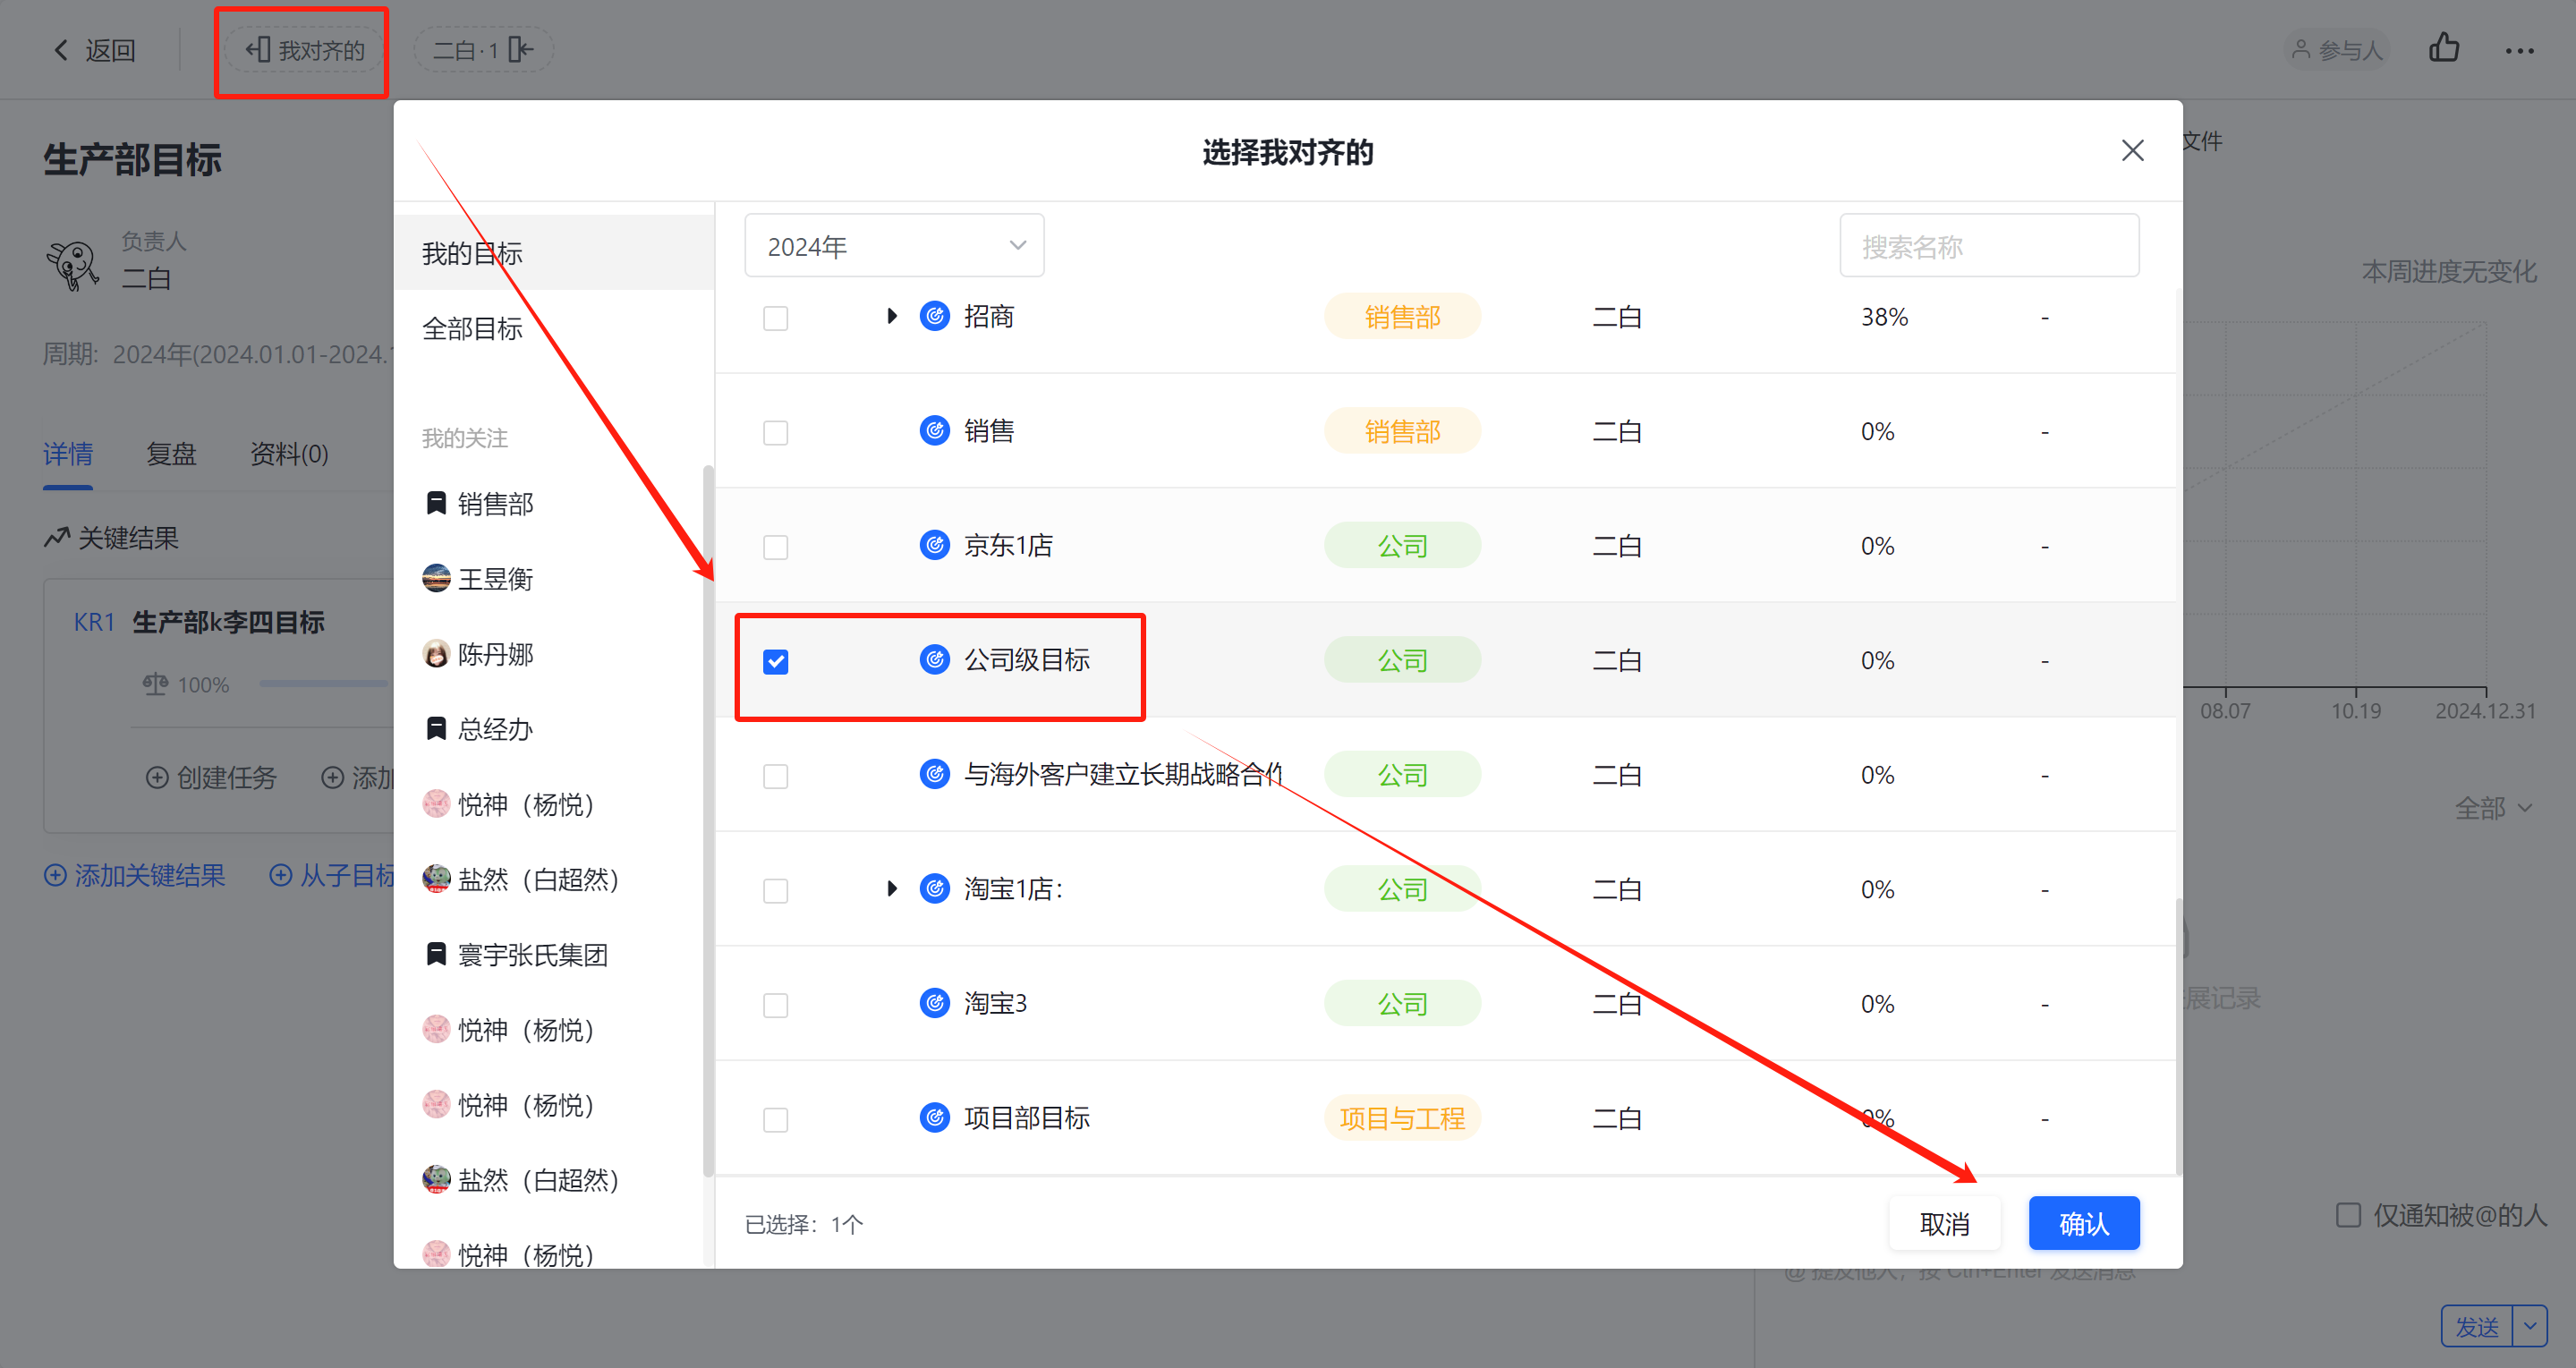Click the dialog's left sidebar scrollbar
The width and height of the screenshot is (2576, 1368).
708,820
